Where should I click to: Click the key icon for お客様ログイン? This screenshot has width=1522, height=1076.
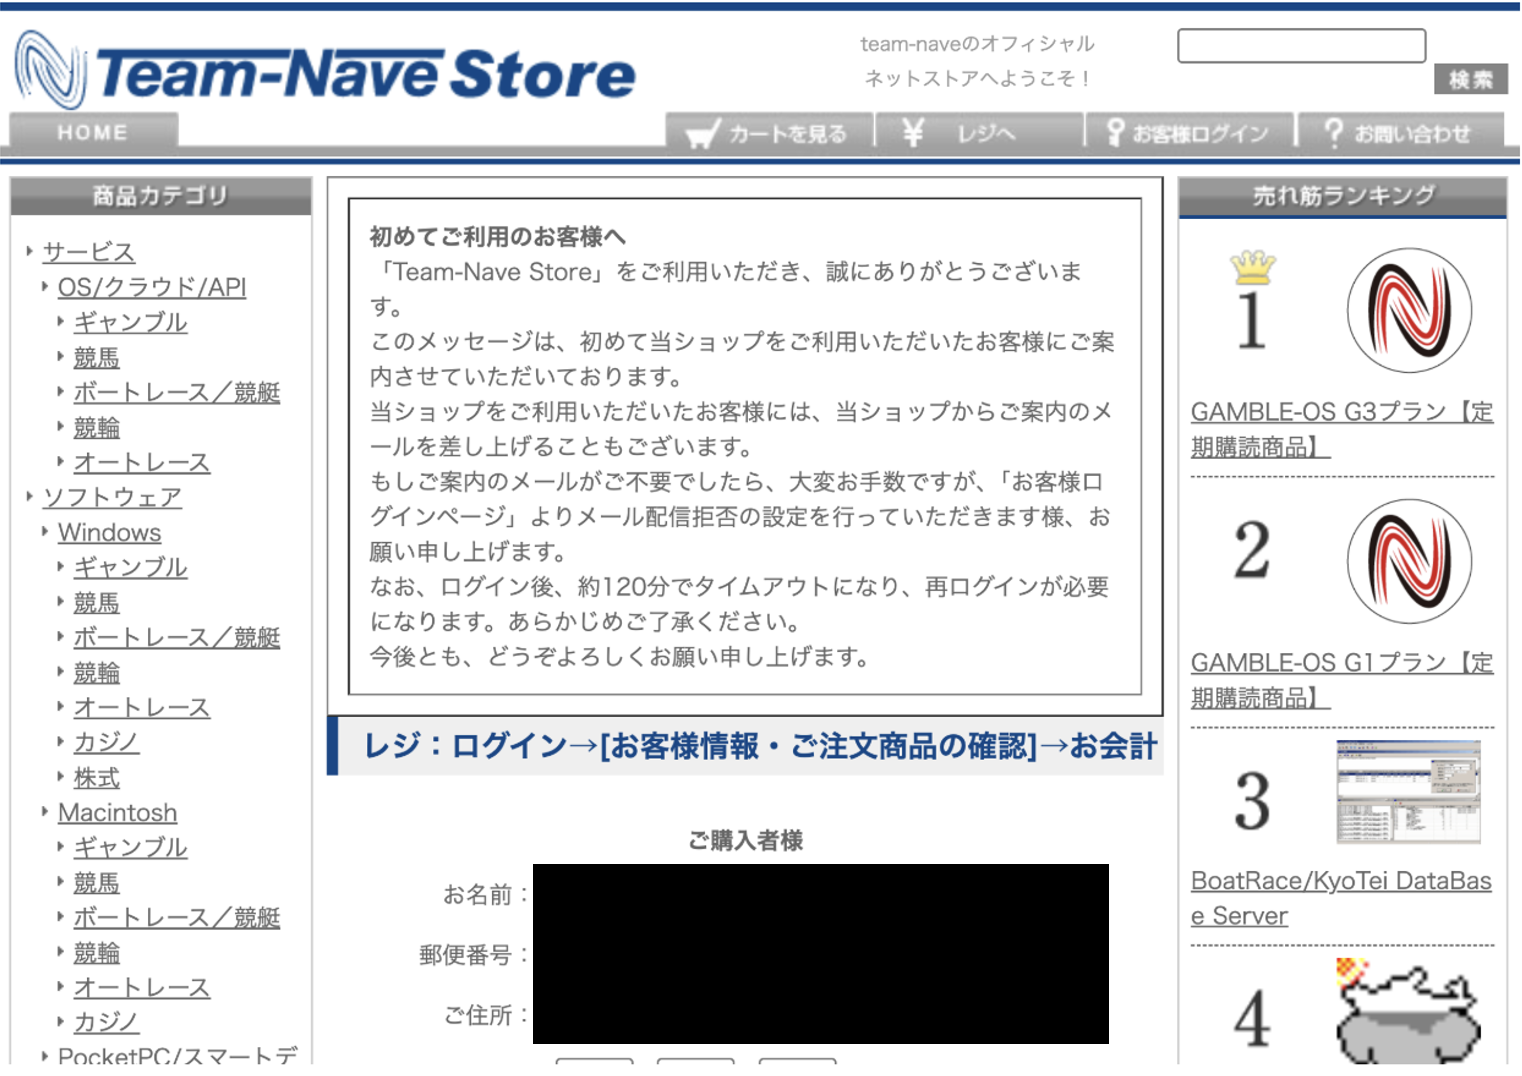tap(1115, 133)
